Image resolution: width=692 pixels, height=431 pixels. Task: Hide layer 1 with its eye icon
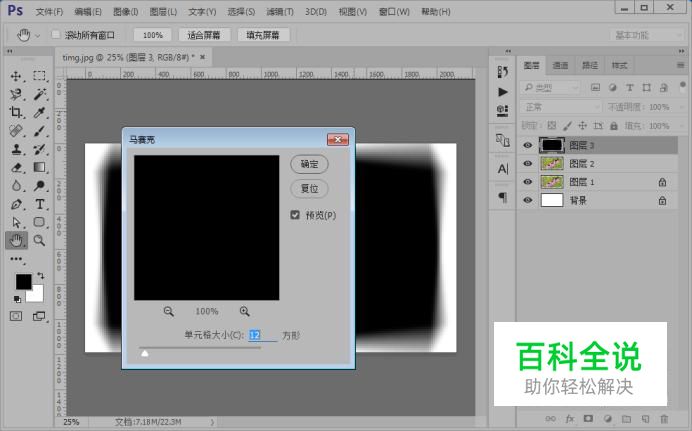[x=527, y=182]
